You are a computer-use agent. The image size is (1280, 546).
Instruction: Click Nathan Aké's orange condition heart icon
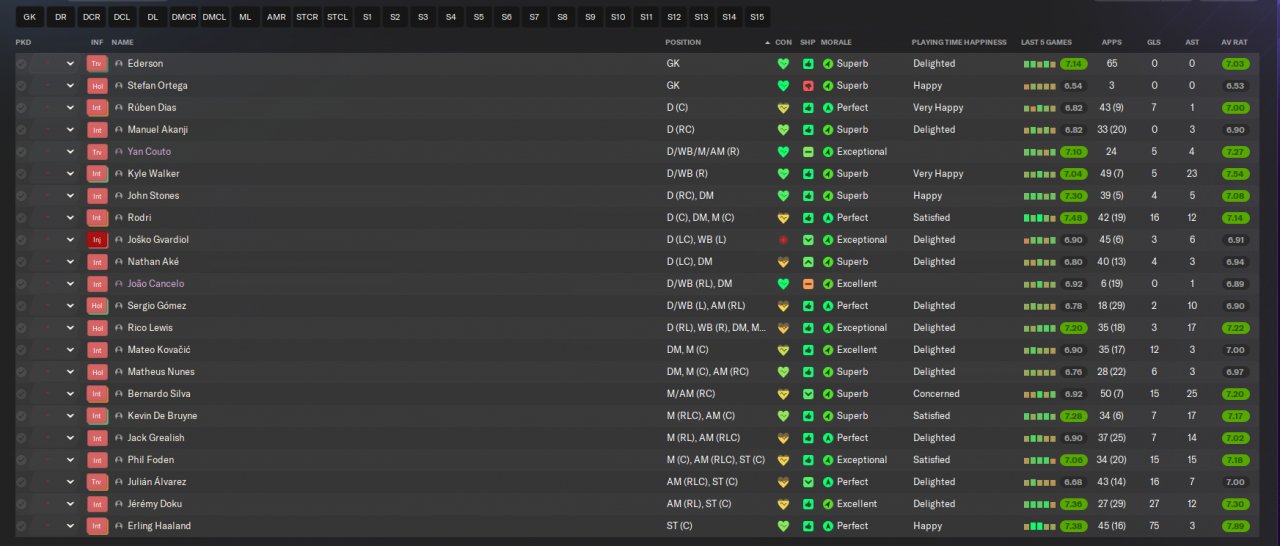(x=783, y=261)
